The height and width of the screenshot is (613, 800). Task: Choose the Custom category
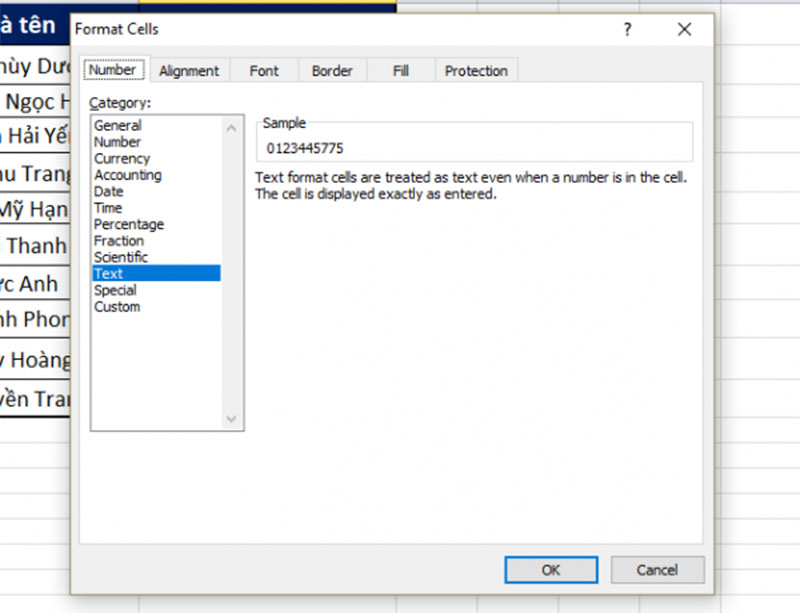117,307
